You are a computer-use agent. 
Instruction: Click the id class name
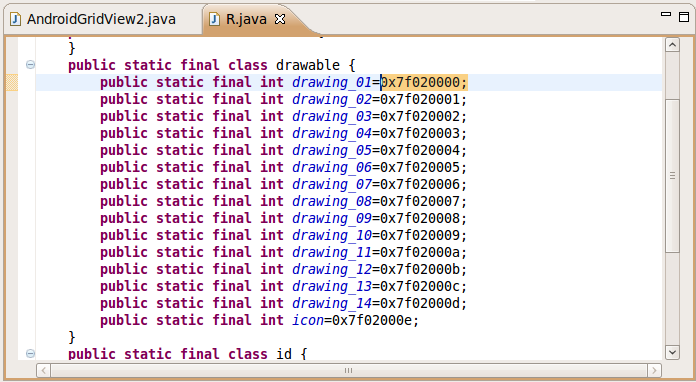(284, 354)
